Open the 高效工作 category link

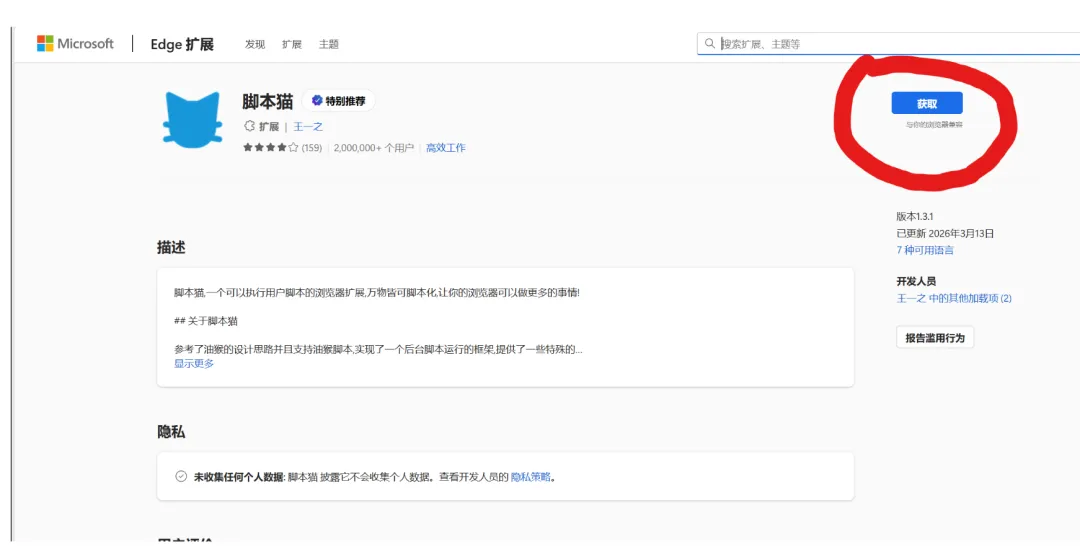[x=446, y=147]
